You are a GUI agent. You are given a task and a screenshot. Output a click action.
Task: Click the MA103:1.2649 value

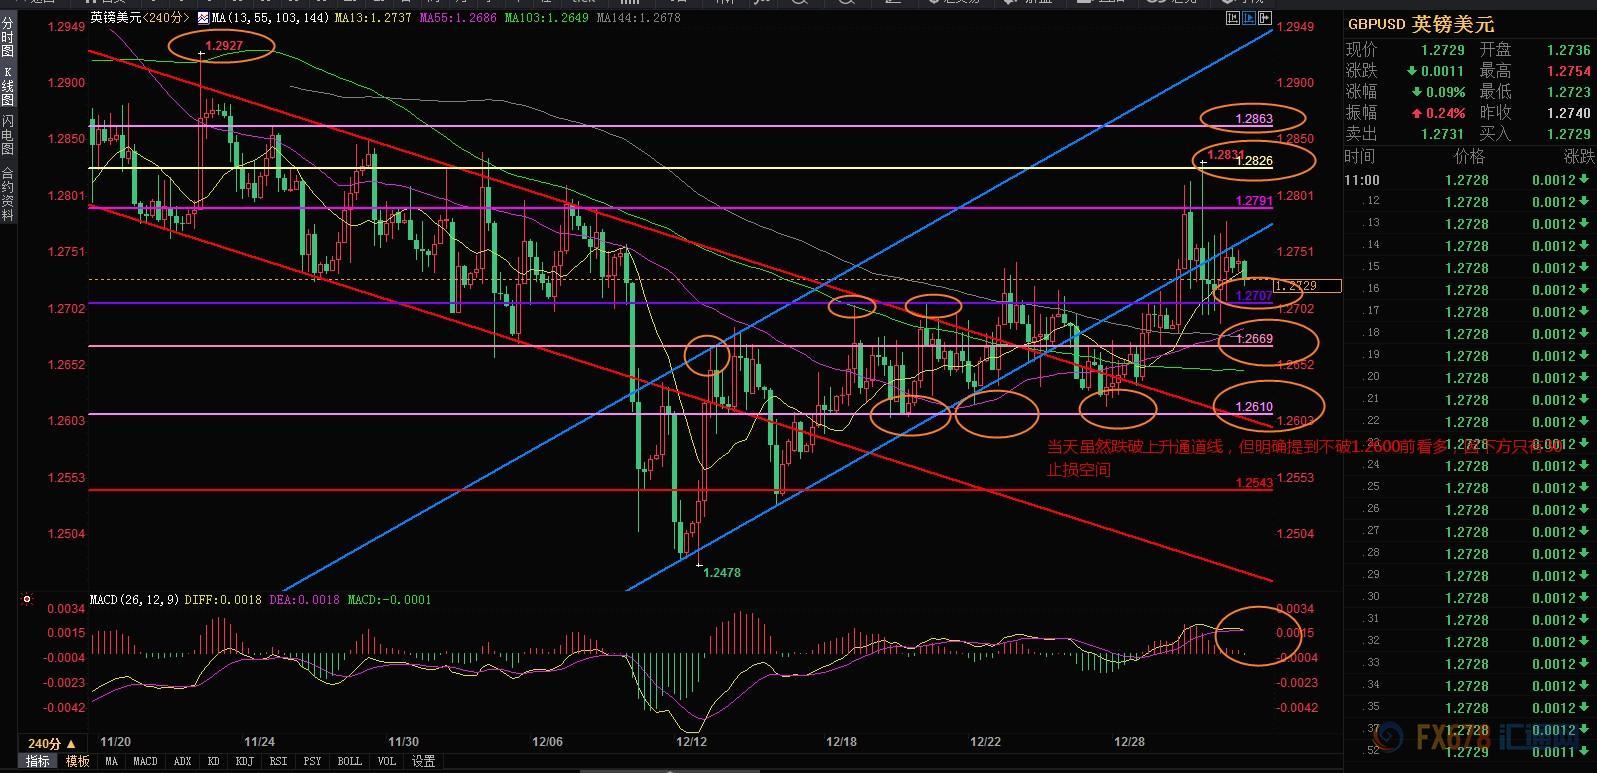coord(547,18)
